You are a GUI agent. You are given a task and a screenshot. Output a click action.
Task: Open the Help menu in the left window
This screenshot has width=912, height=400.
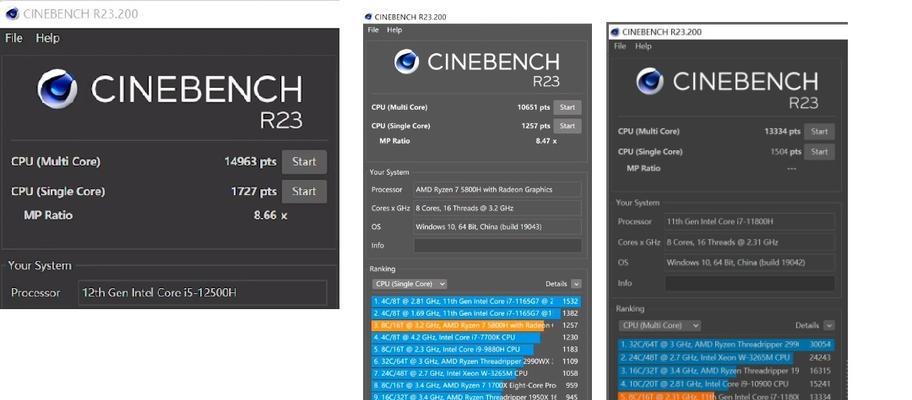click(47, 38)
